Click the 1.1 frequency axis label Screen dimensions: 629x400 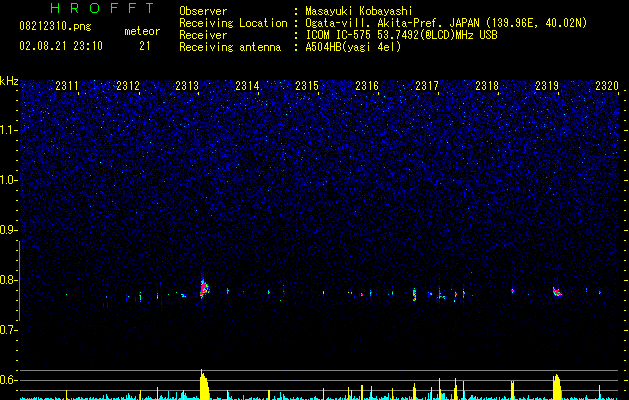click(x=9, y=130)
